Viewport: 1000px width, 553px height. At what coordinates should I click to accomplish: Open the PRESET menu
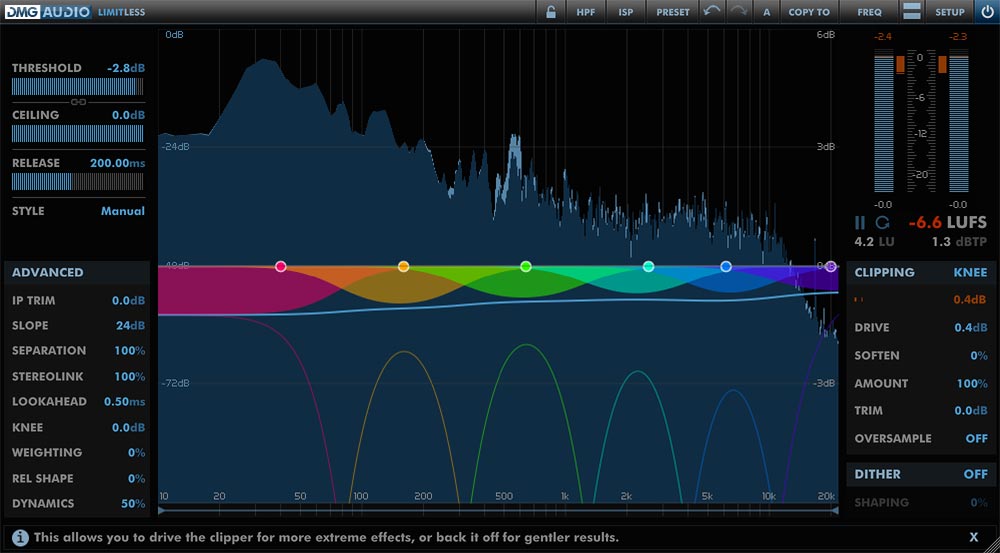pos(673,11)
